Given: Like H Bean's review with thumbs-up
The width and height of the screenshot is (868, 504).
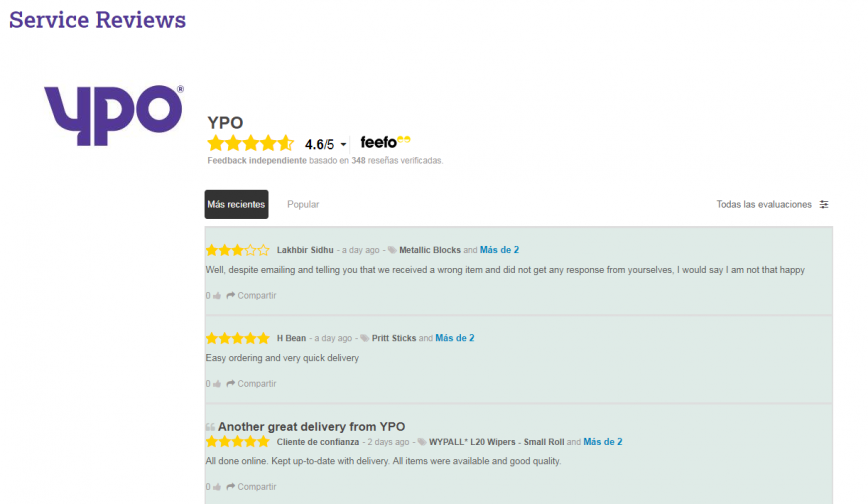Looking at the screenshot, I should 216,384.
